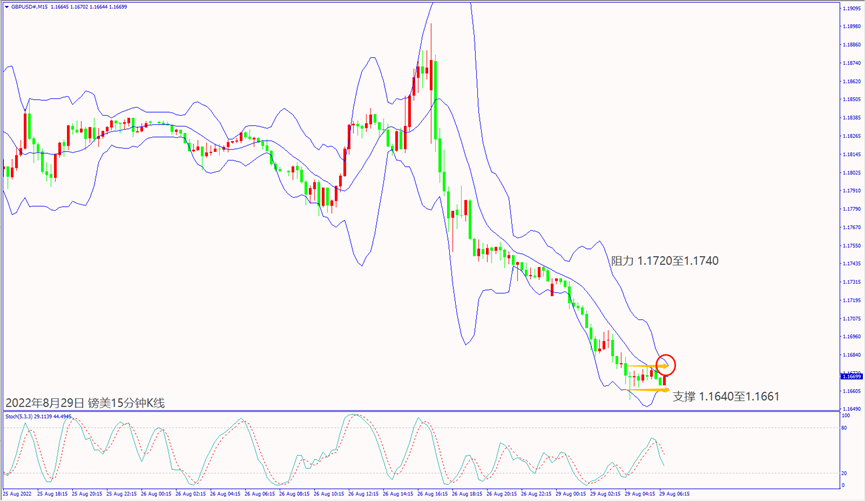
Task: Click the support label 支撑 1.1640至1.1661
Action: [726, 397]
